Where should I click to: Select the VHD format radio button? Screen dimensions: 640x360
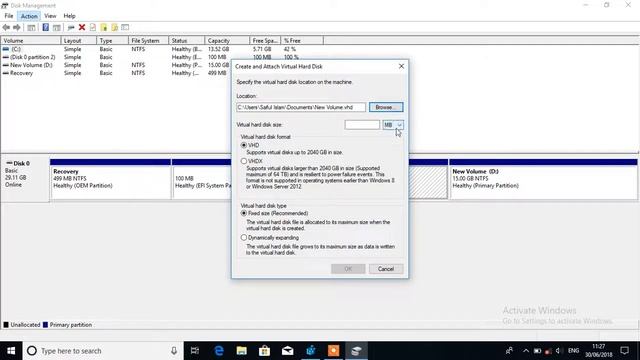(244, 145)
